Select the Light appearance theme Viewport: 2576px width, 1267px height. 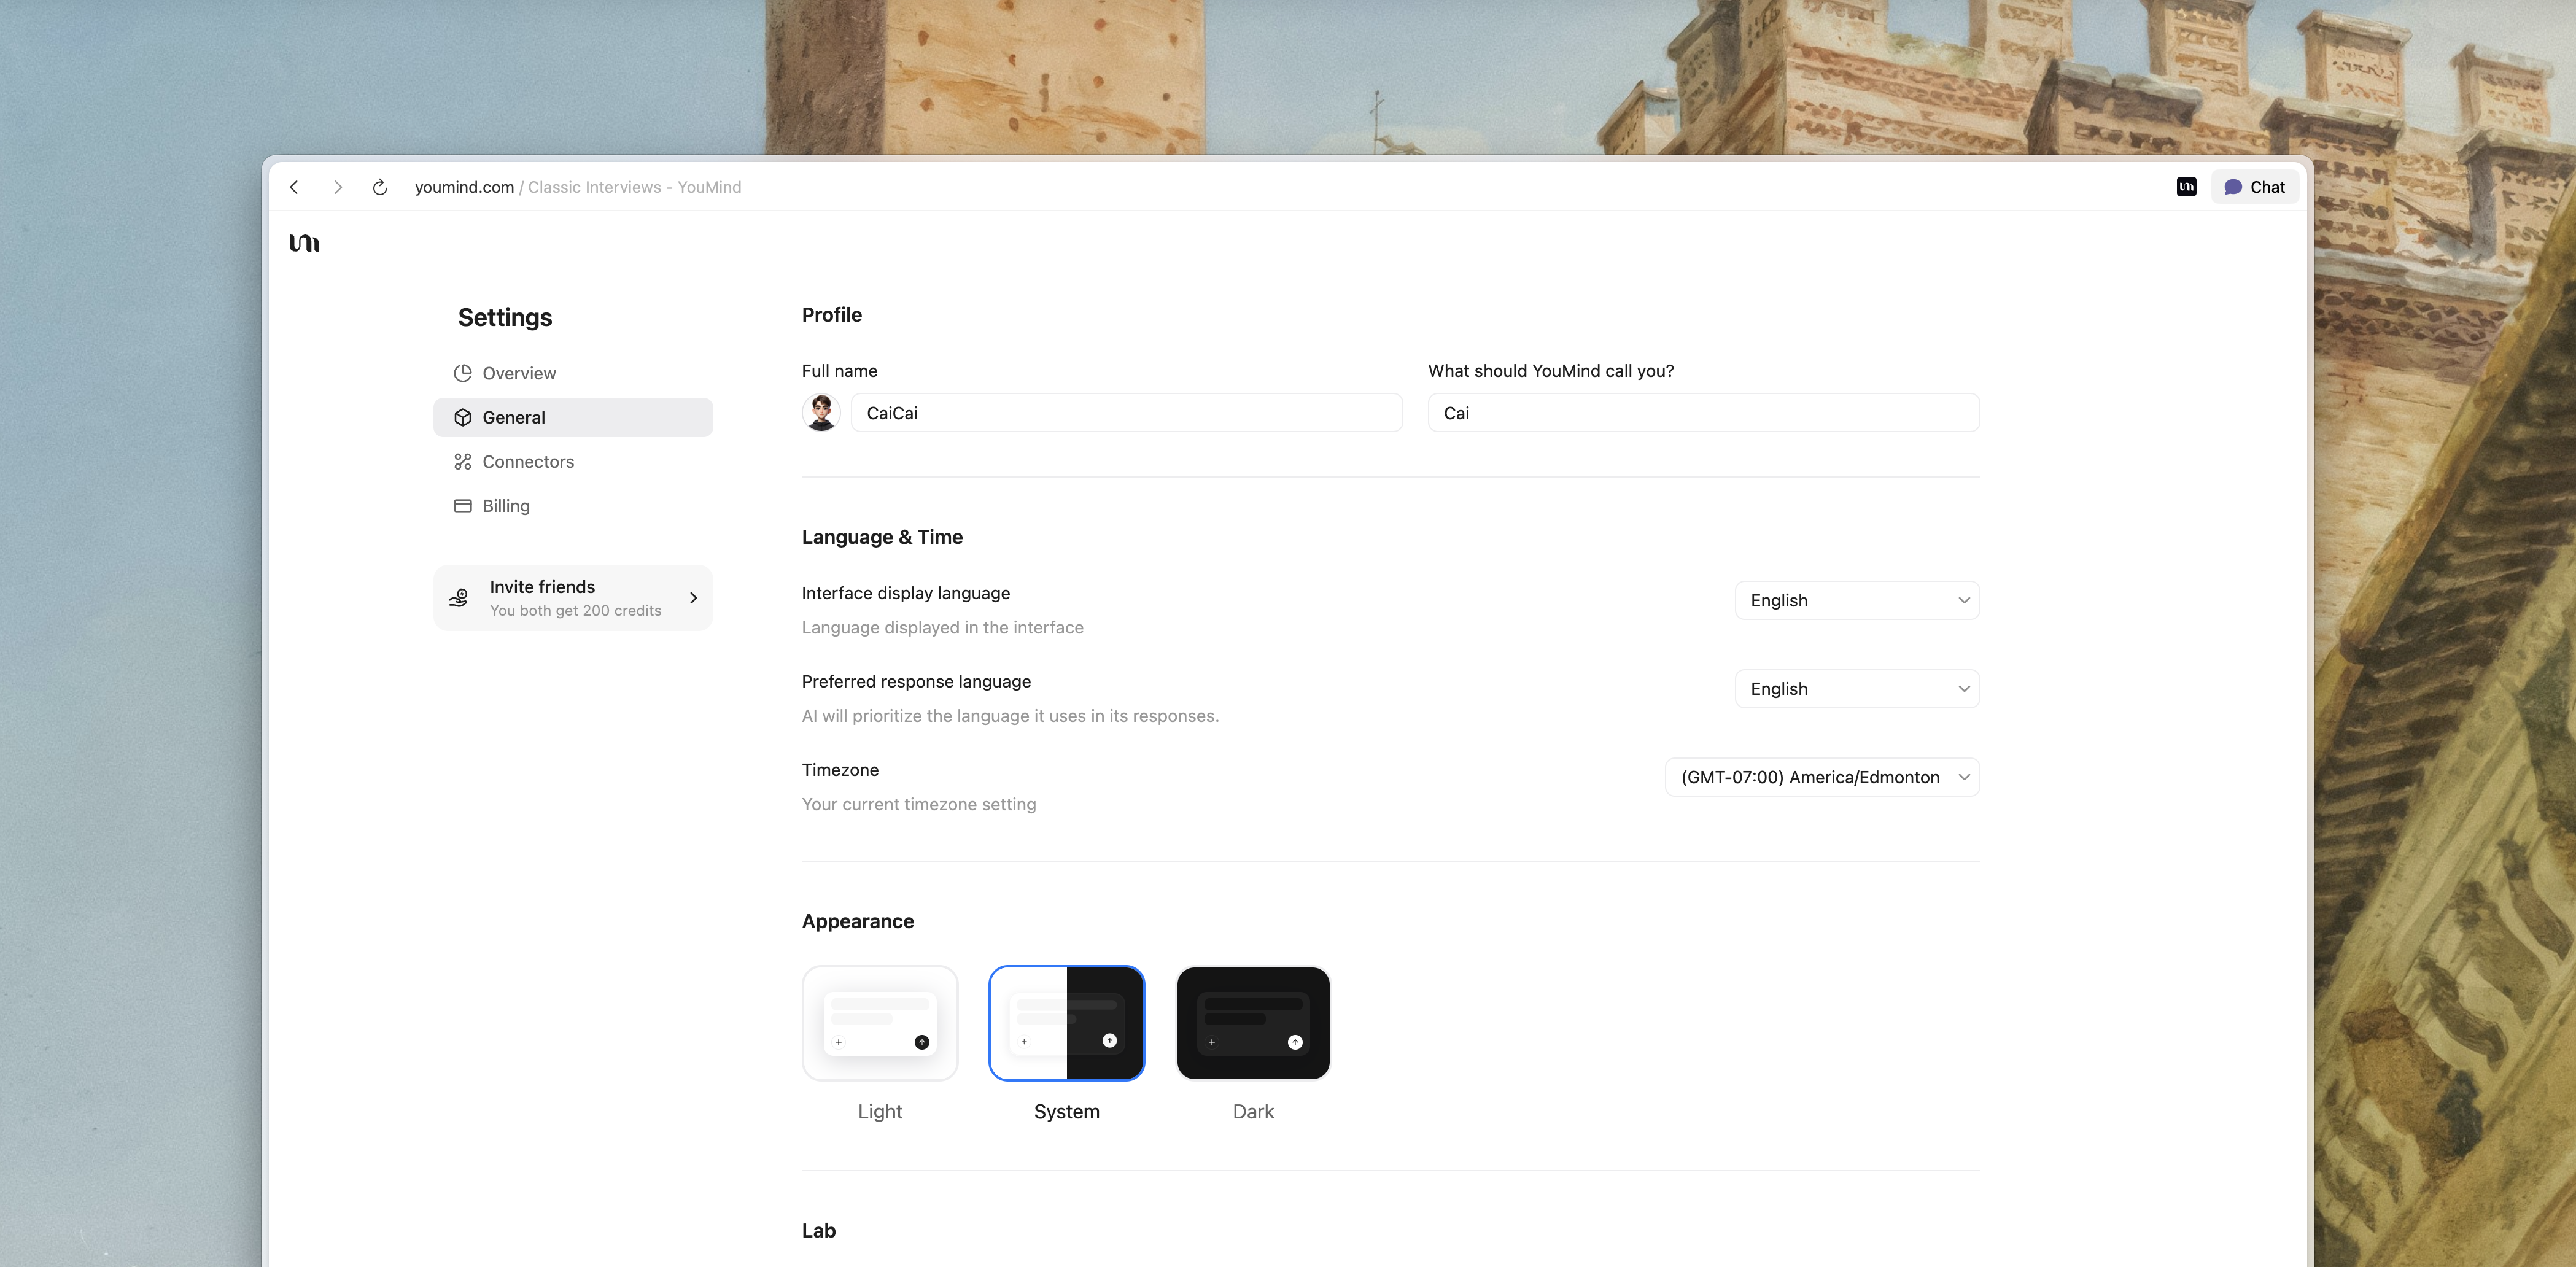tap(880, 1023)
